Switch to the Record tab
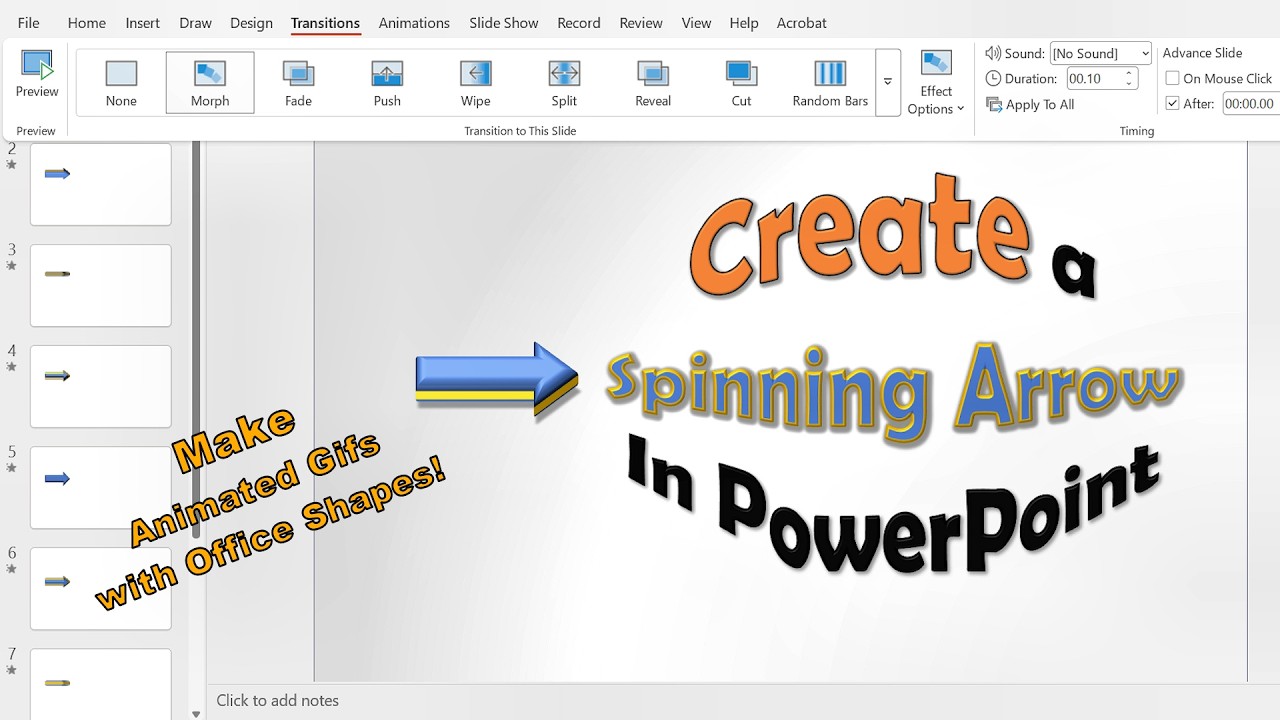Viewport: 1280px width, 720px height. pos(579,22)
